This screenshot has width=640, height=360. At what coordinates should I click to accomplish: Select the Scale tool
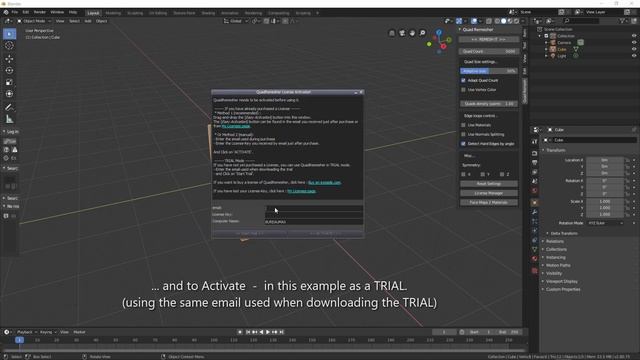[9, 82]
